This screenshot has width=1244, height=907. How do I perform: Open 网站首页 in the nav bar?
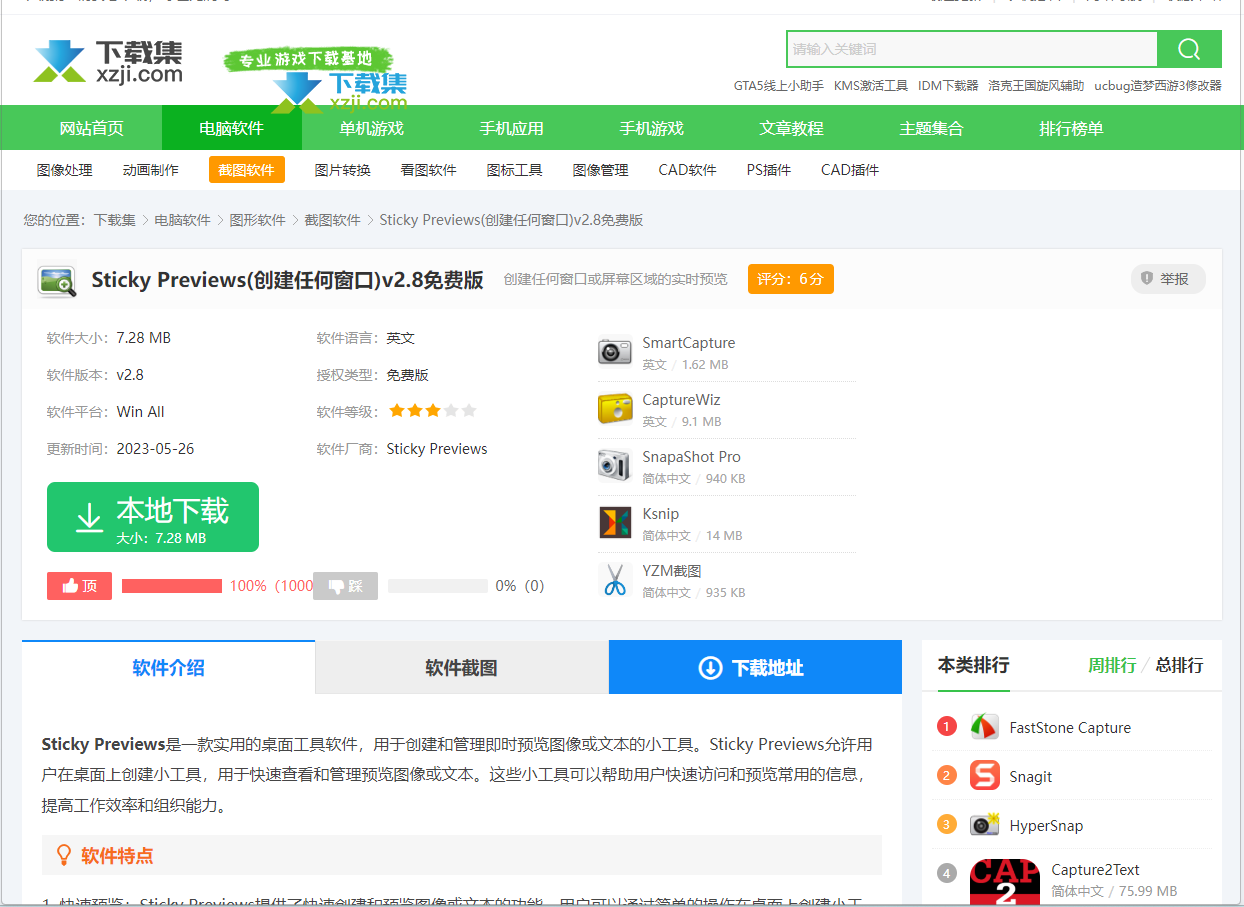pyautogui.click(x=92, y=128)
